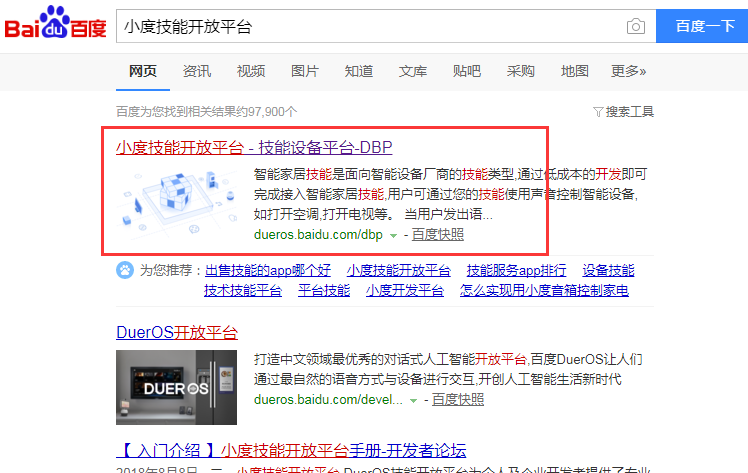The width and height of the screenshot is (748, 473).
Task: Open suggestion 小度开发平台
Action: 405,290
